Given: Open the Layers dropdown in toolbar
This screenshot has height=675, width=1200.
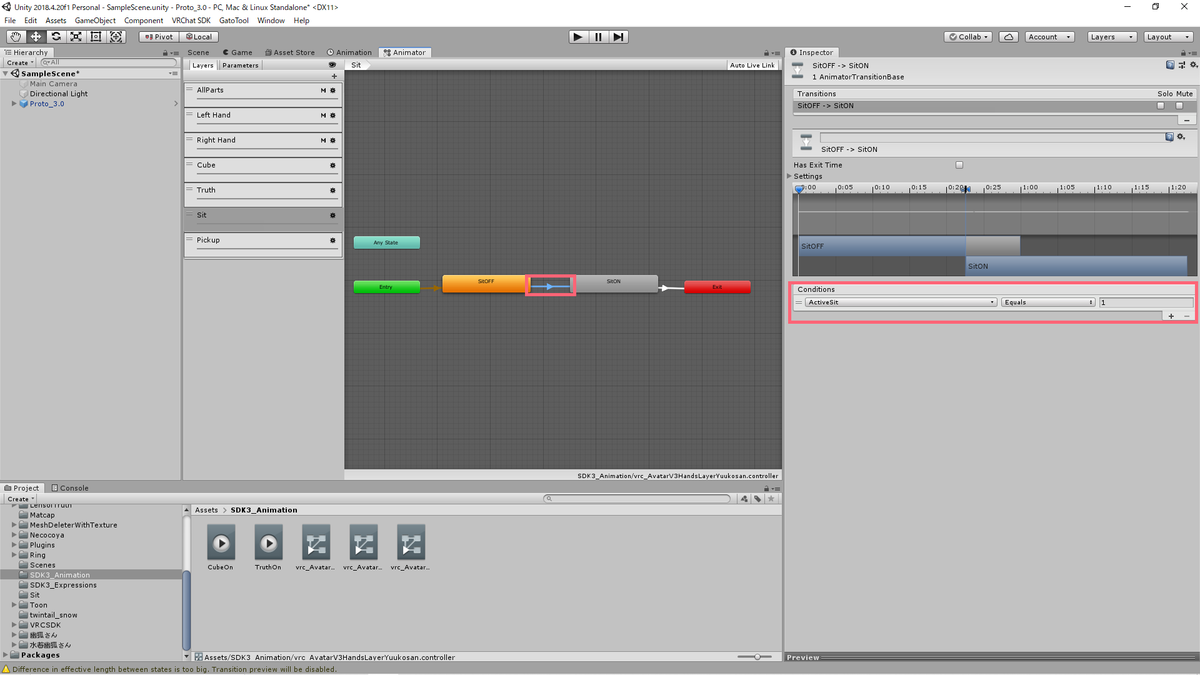Looking at the screenshot, I should [1111, 36].
